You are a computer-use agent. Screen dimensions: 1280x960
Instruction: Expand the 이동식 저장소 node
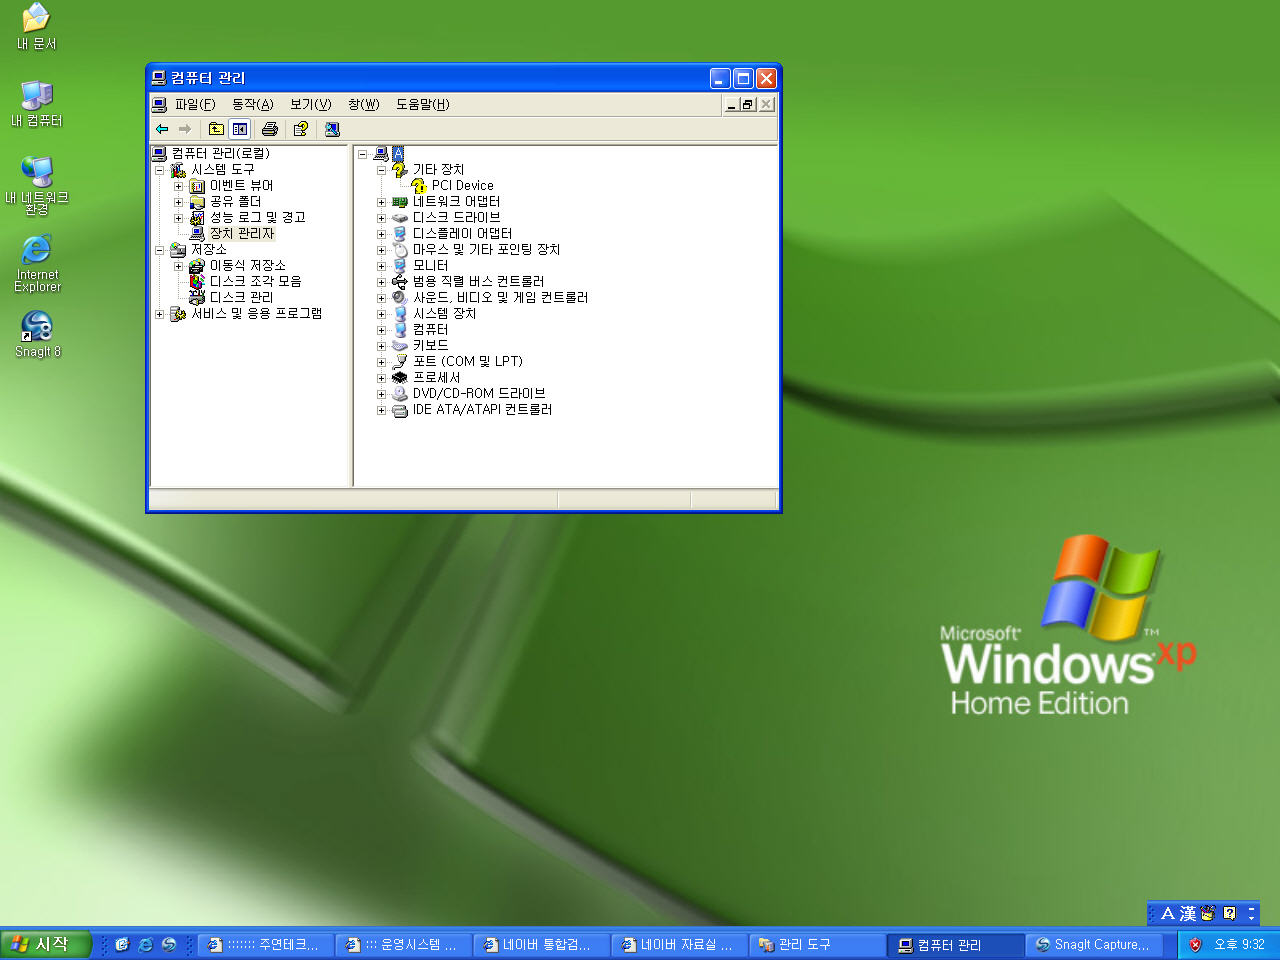pyautogui.click(x=178, y=266)
